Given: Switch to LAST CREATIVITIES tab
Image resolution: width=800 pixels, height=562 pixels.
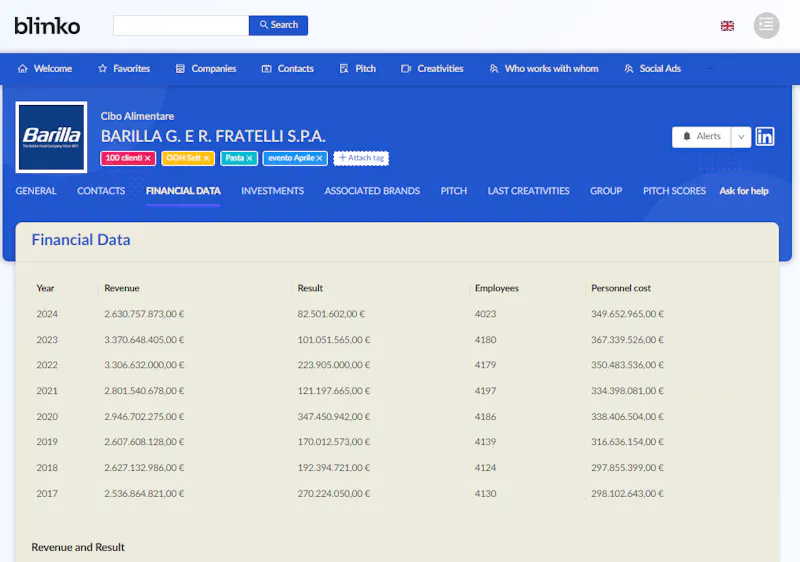Looking at the screenshot, I should click(x=528, y=191).
